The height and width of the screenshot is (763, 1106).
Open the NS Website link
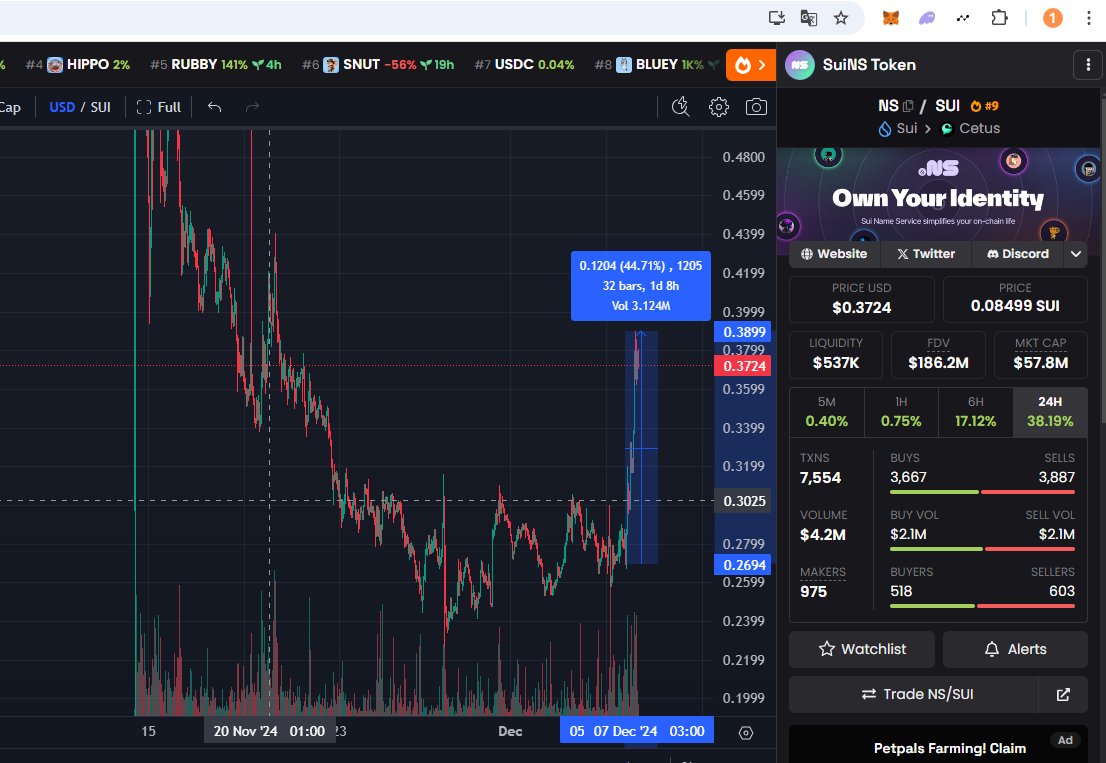tap(834, 254)
